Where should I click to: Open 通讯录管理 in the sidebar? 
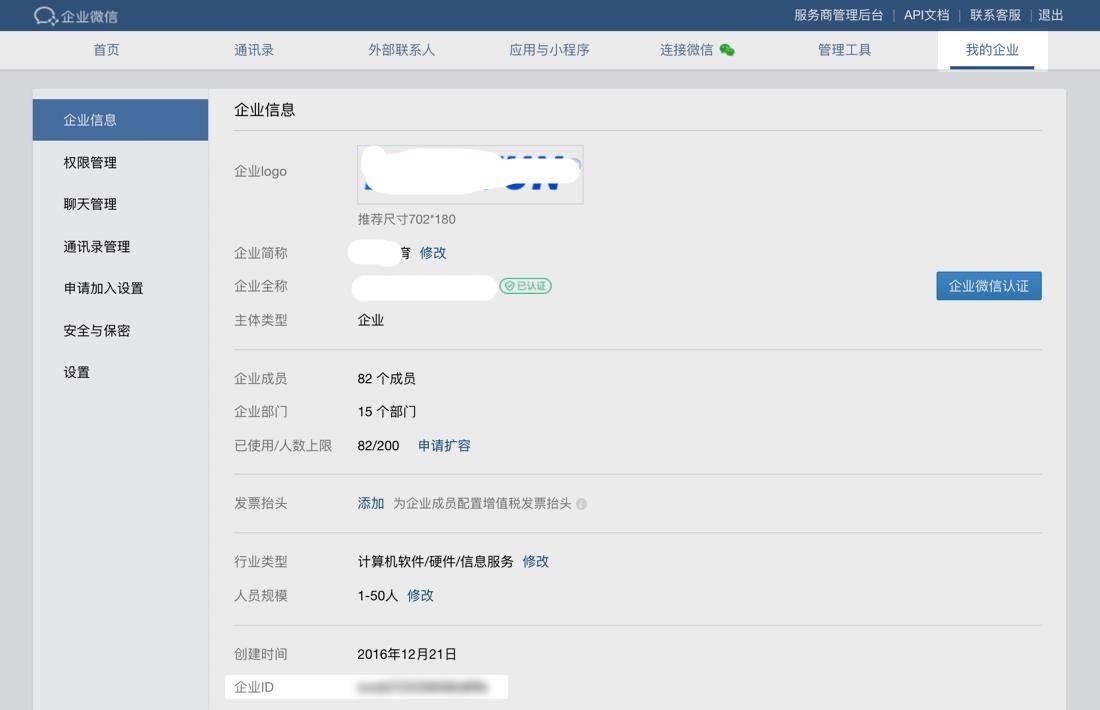(x=97, y=246)
